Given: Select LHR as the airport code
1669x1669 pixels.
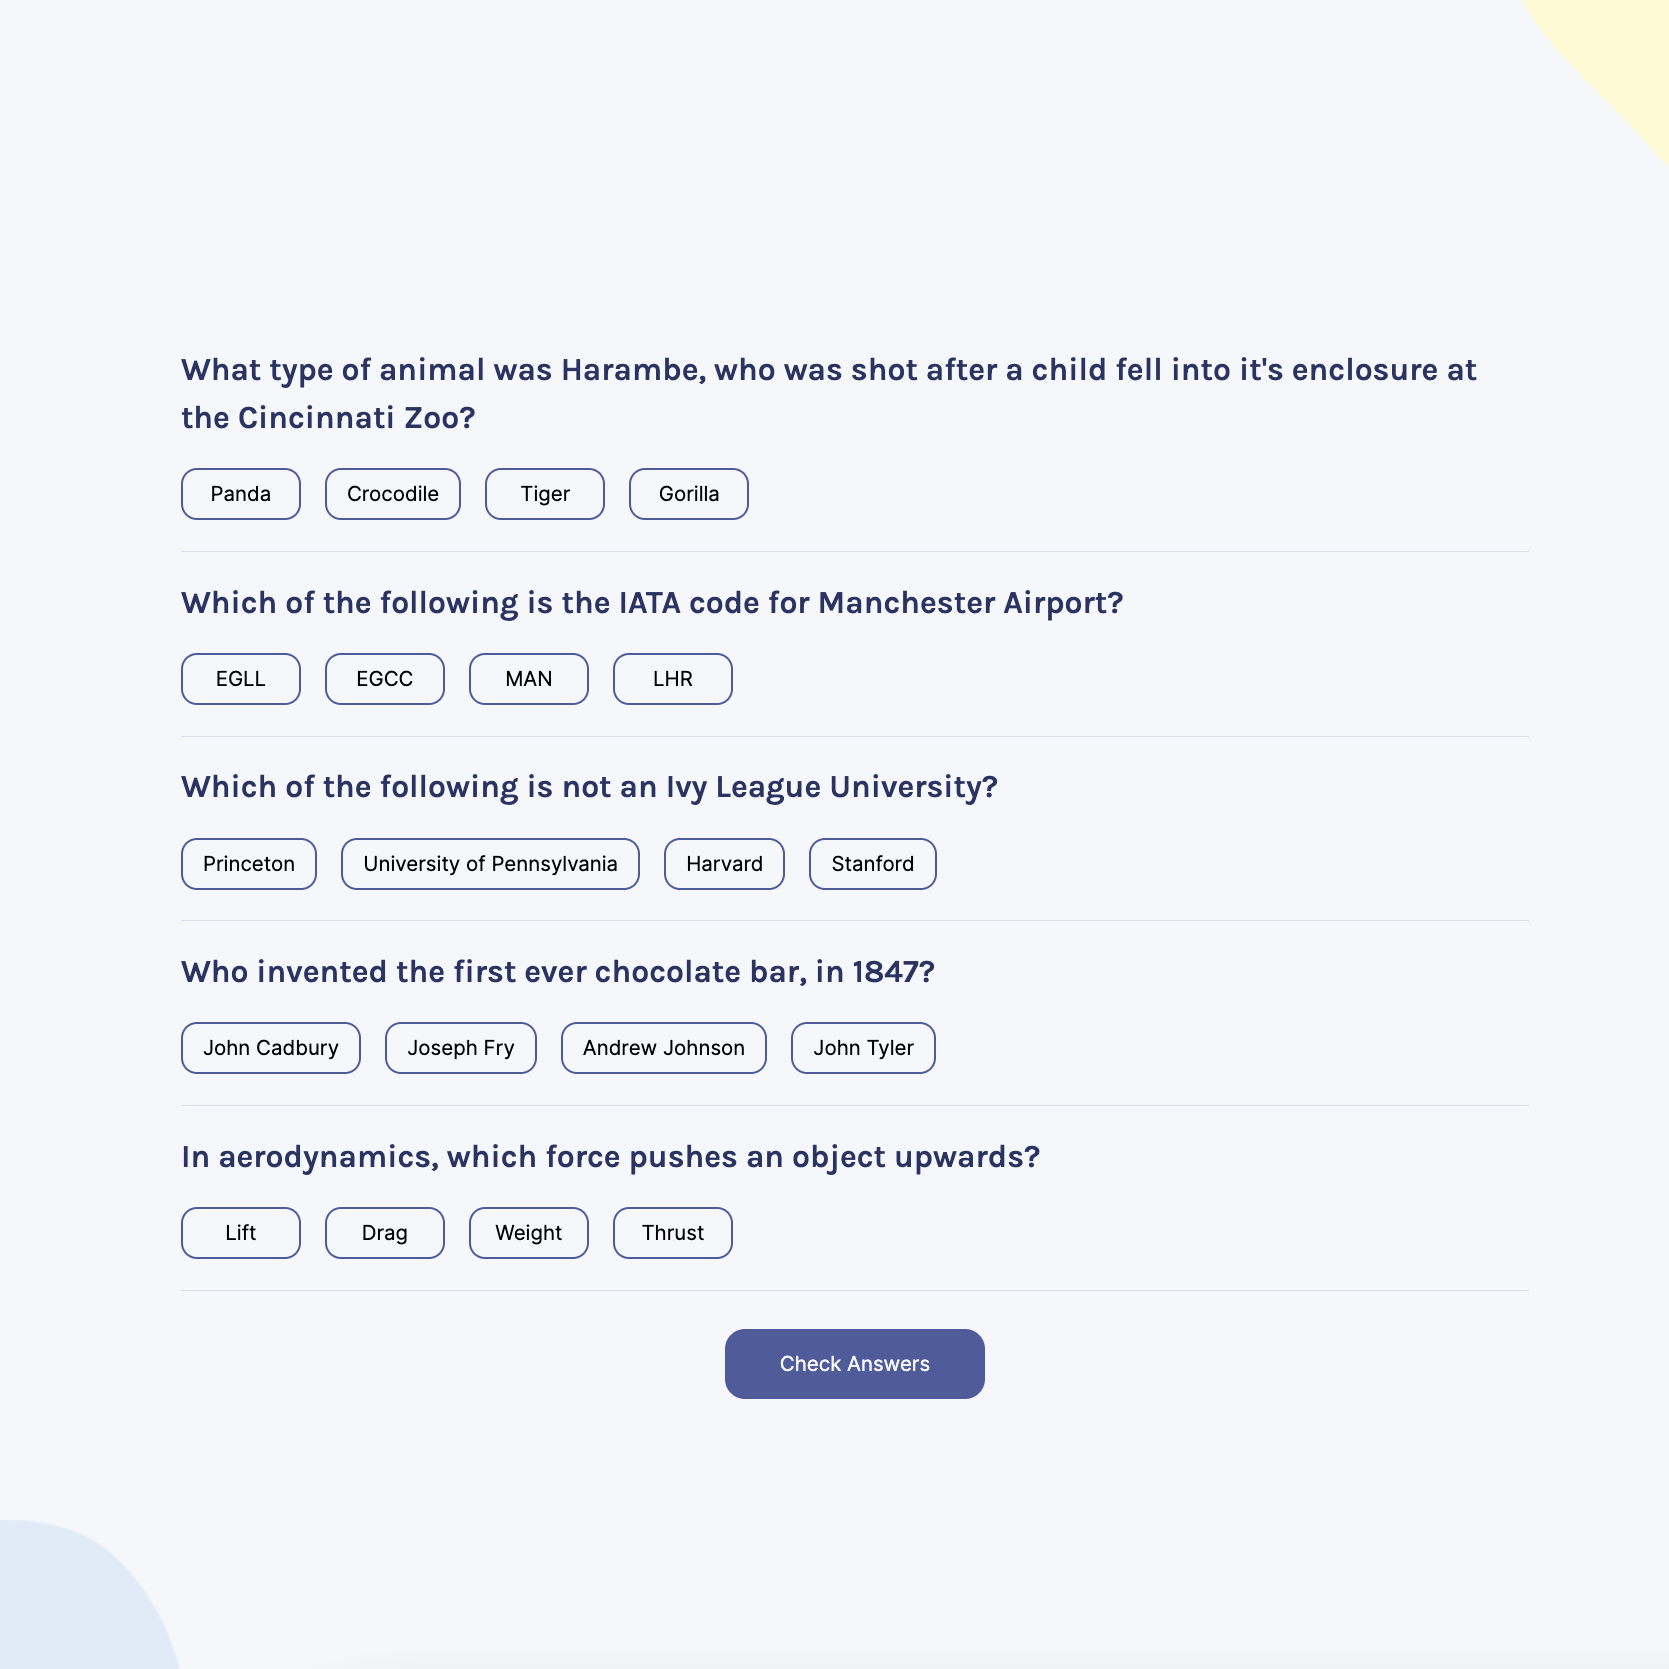Looking at the screenshot, I should click(x=672, y=679).
